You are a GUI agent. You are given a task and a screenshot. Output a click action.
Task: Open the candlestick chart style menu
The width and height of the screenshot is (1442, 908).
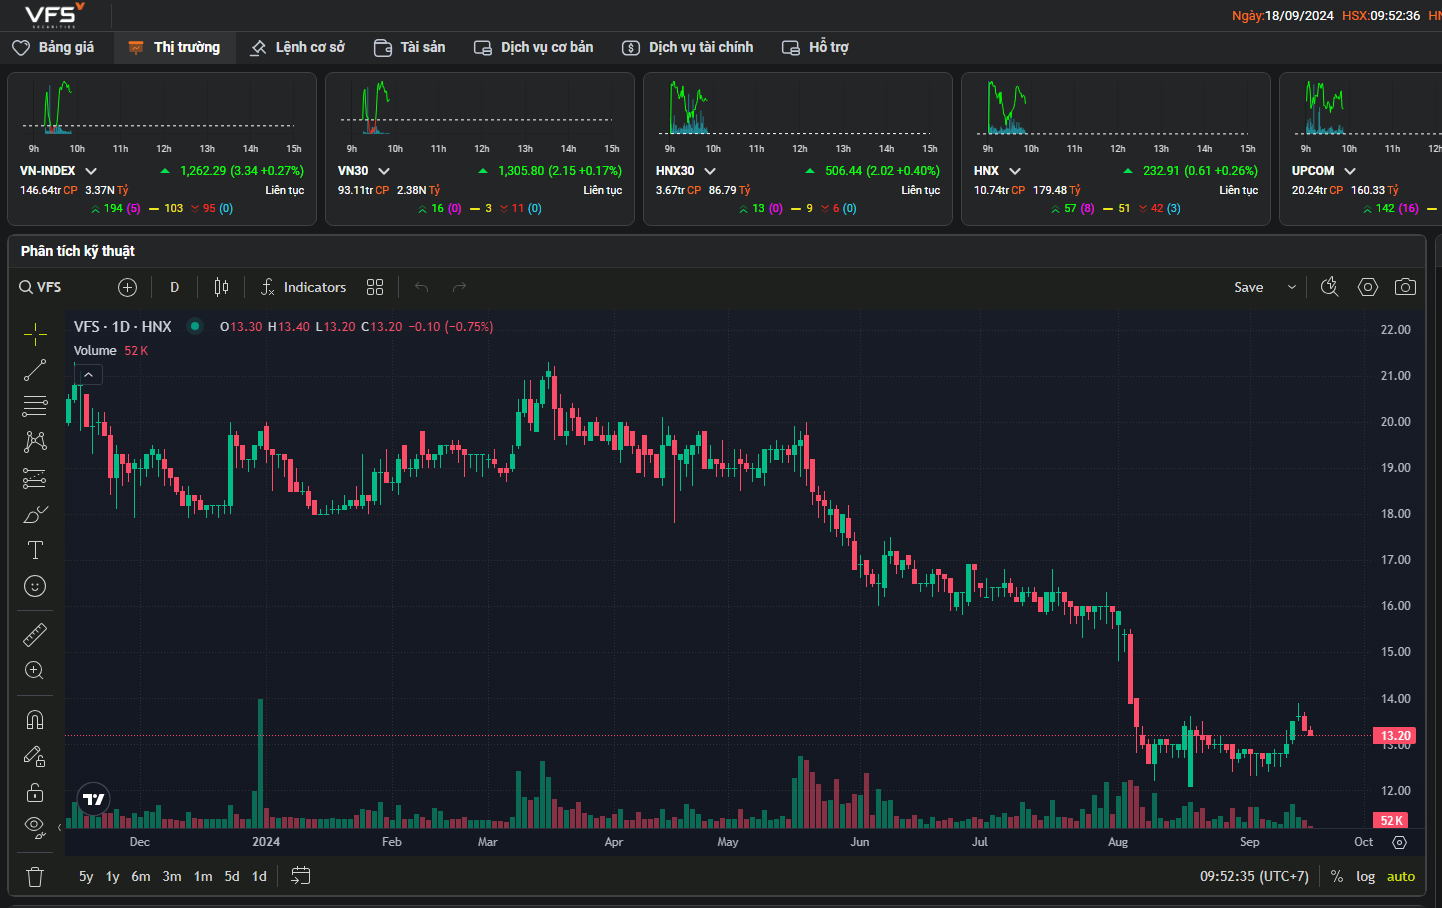click(222, 287)
